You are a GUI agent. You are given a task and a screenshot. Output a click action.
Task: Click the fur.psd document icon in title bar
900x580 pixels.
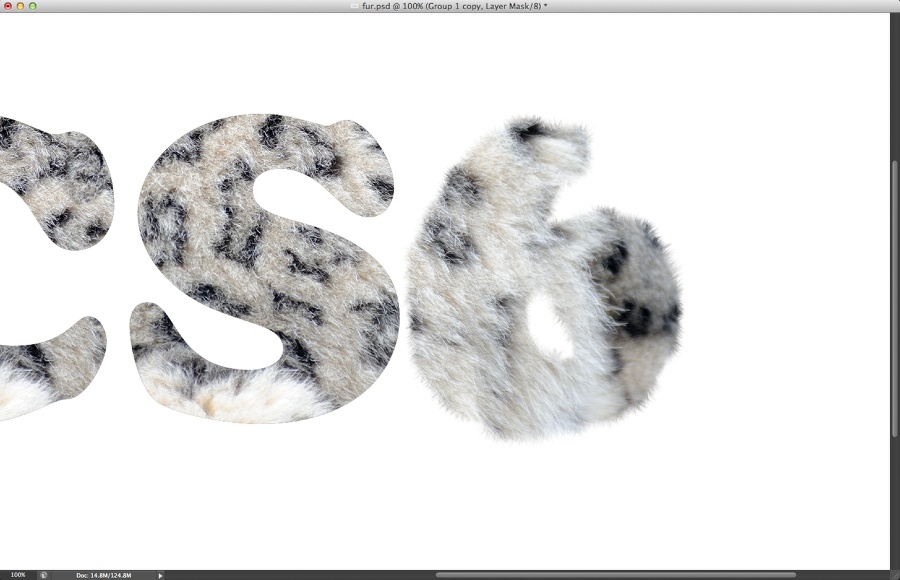pyautogui.click(x=354, y=6)
